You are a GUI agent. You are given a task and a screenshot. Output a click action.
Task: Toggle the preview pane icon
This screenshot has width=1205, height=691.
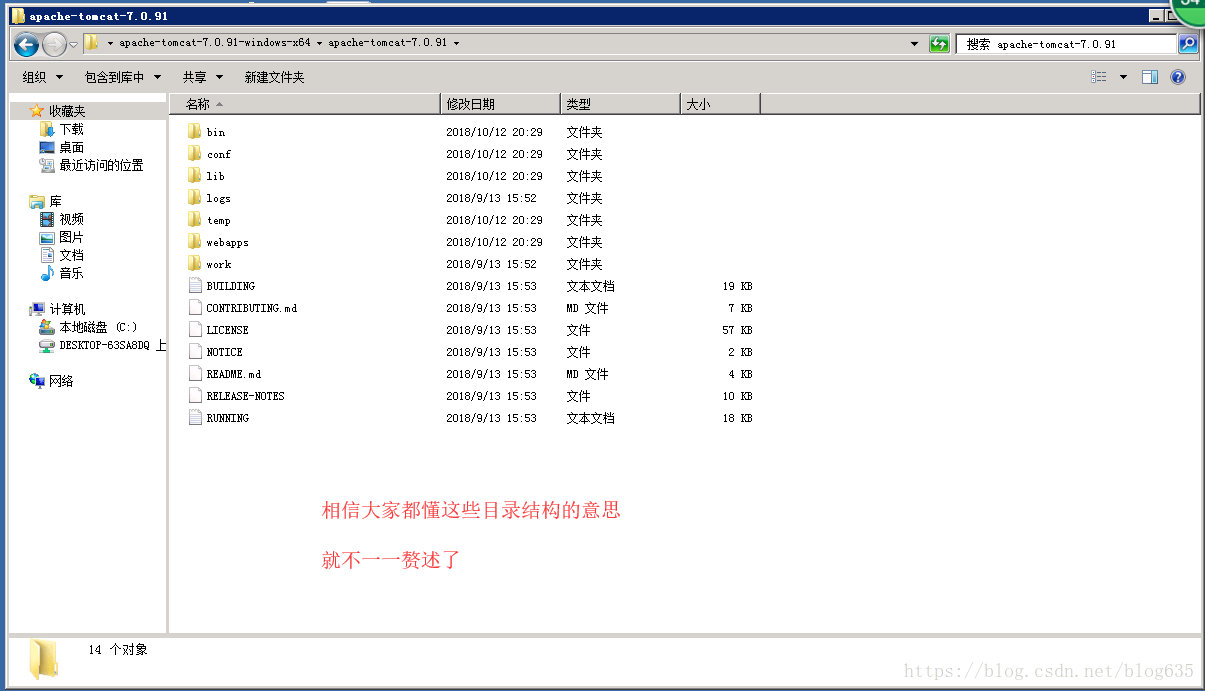tap(1150, 77)
